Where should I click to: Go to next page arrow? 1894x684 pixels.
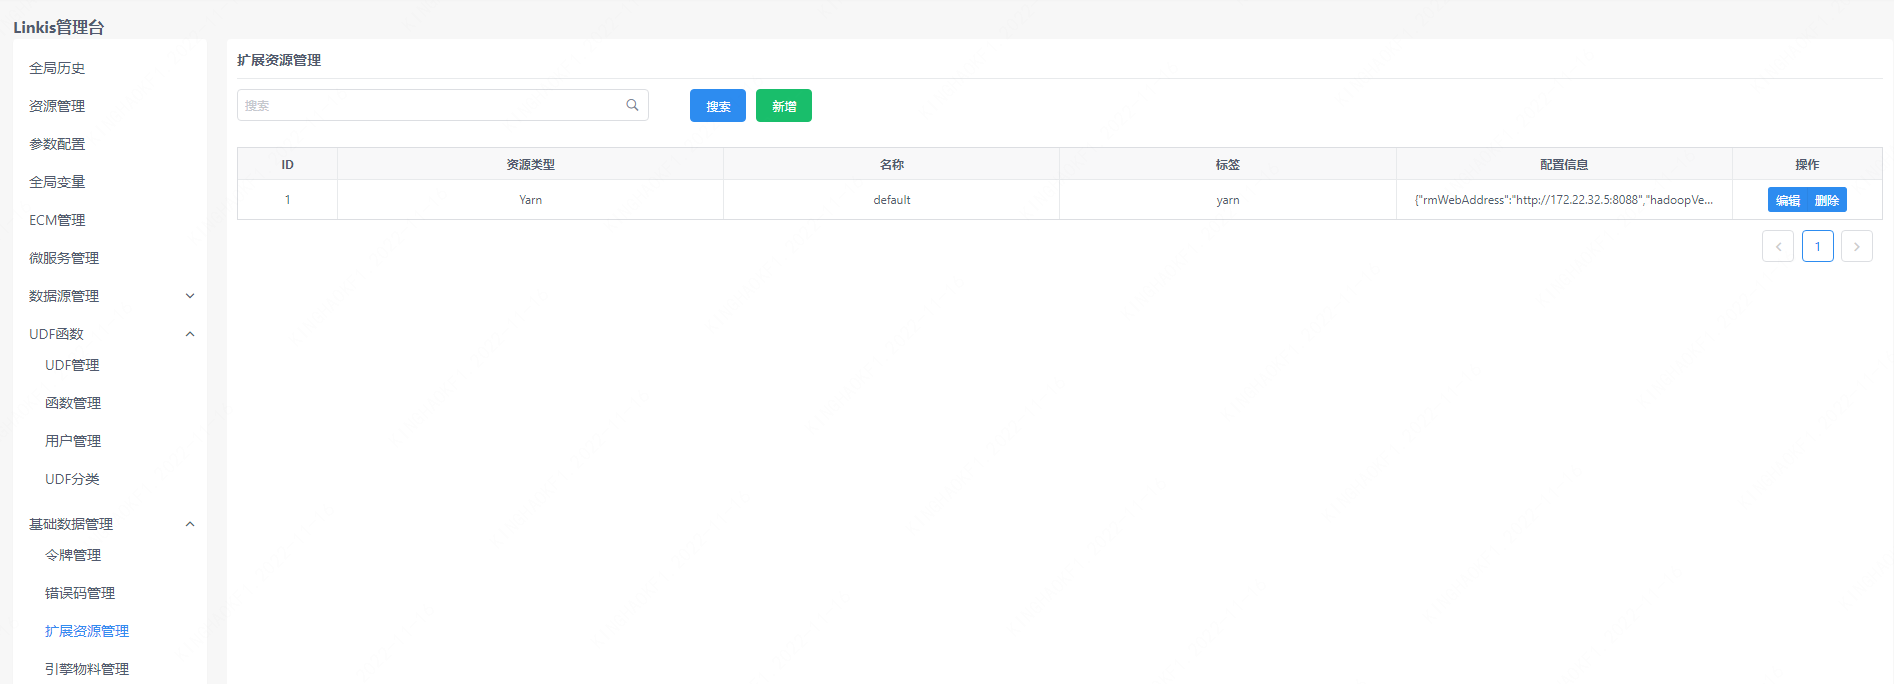click(1856, 247)
